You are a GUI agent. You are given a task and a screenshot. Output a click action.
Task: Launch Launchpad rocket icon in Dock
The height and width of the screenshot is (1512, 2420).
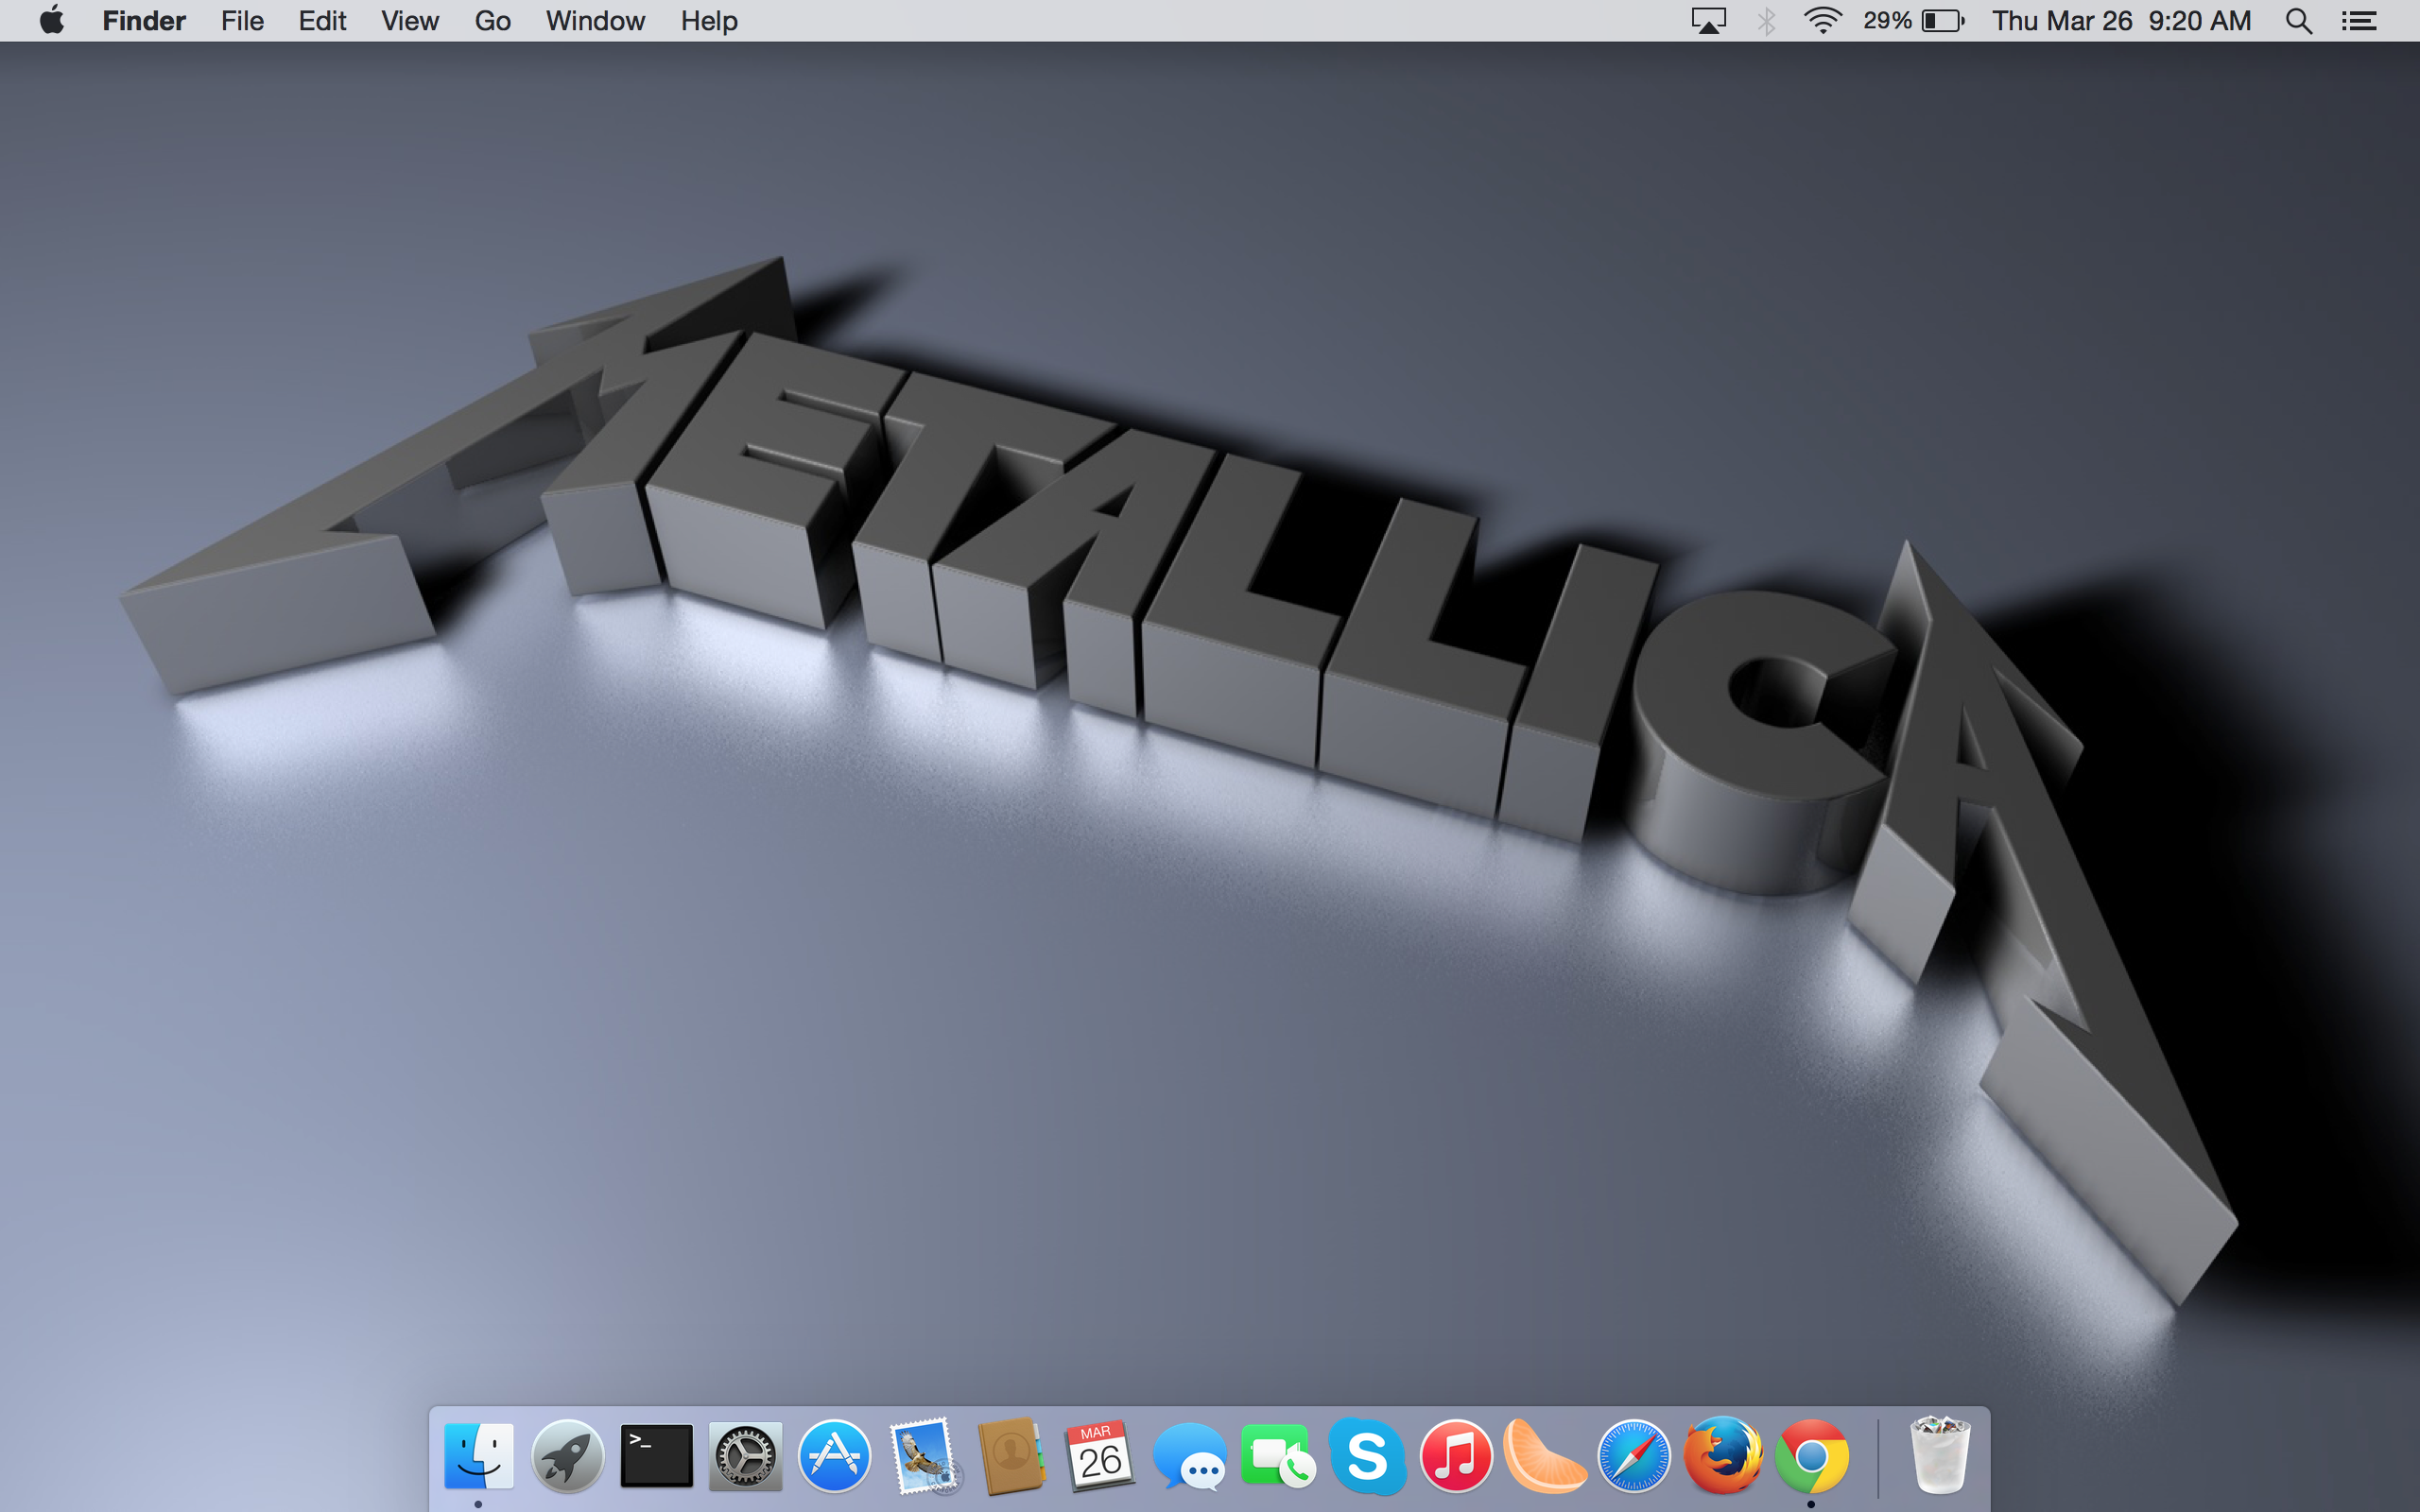tap(567, 1456)
